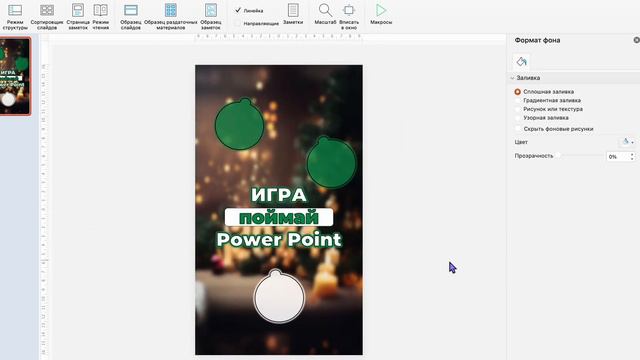The width and height of the screenshot is (640, 360).
Task: Click the поймай text box
Action: [x=279, y=217]
